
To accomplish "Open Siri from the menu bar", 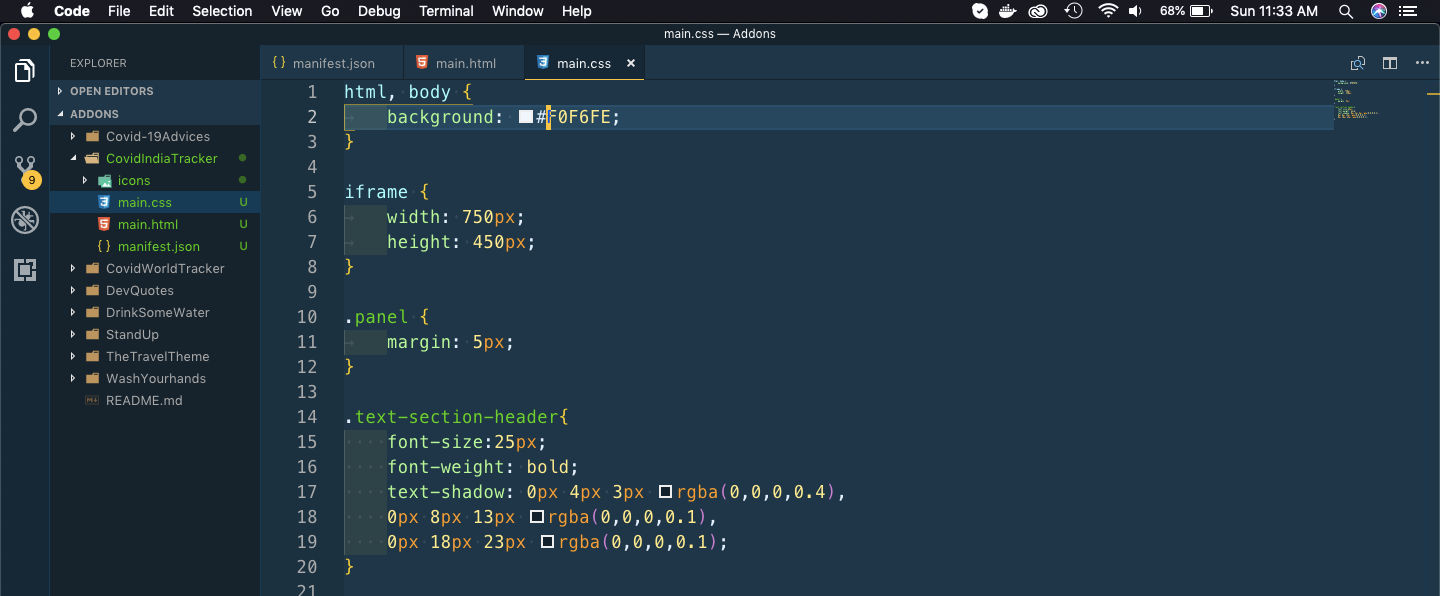I will pos(1379,11).
